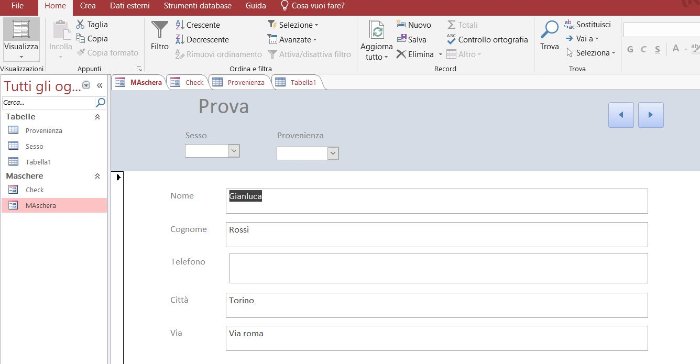Screen dimensions: 700x364
Task: Click previous record arrow button
Action: [x=621, y=115]
